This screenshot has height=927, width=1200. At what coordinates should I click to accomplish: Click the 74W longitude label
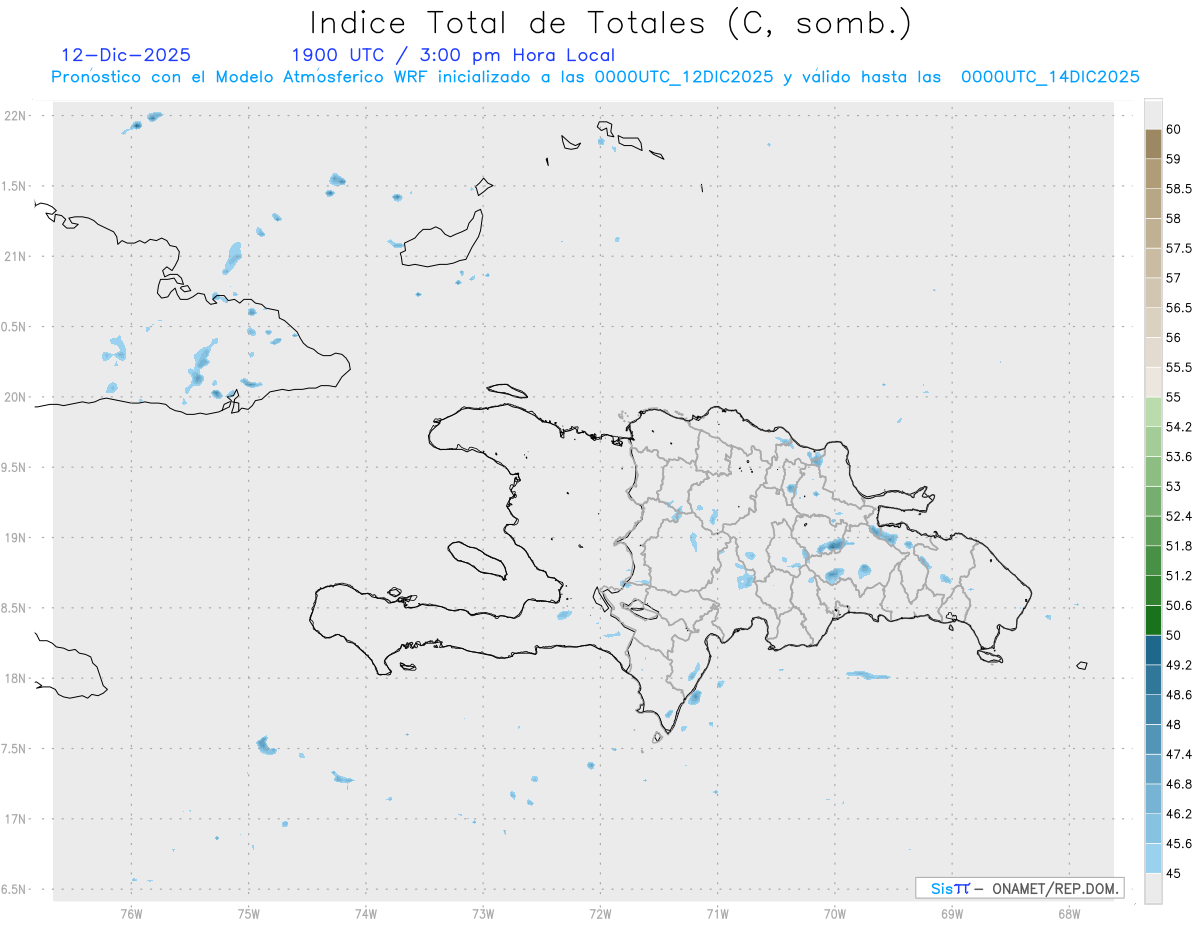click(x=366, y=913)
